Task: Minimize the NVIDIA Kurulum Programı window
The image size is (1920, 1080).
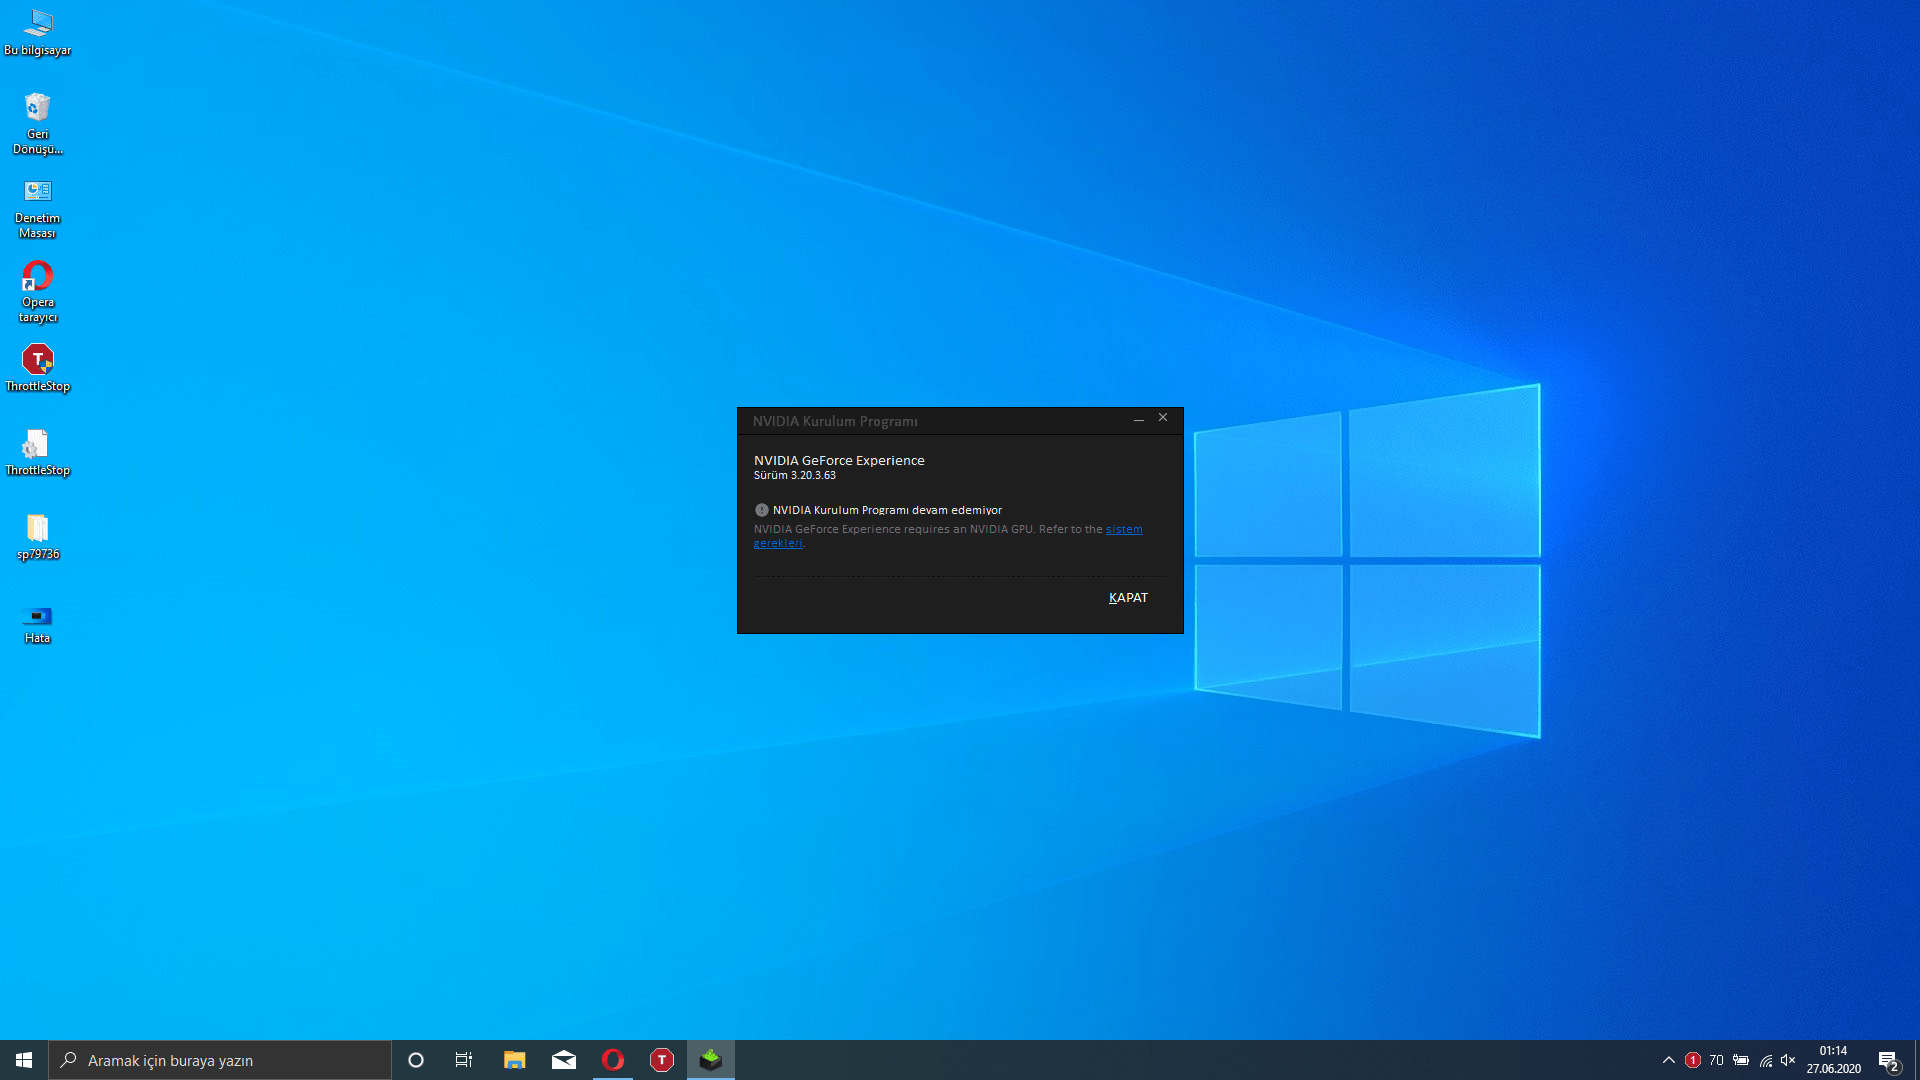Action: pos(1138,420)
